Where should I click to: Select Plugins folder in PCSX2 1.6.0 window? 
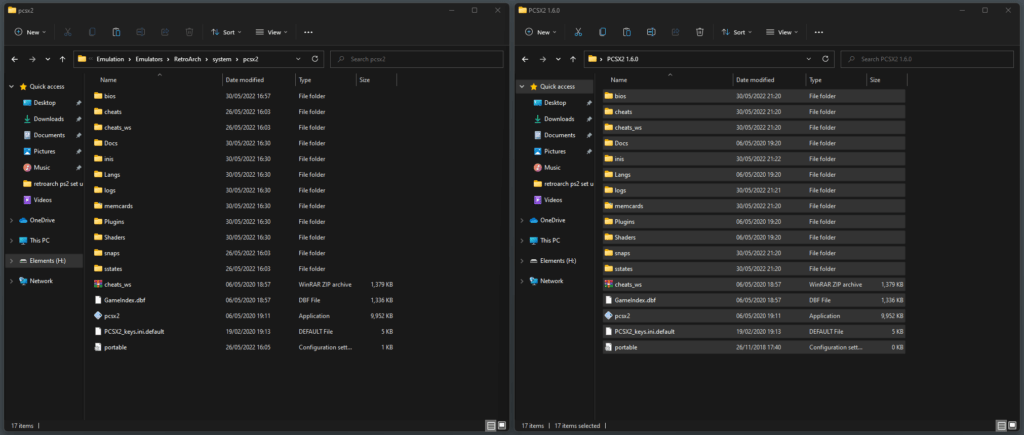[754, 221]
